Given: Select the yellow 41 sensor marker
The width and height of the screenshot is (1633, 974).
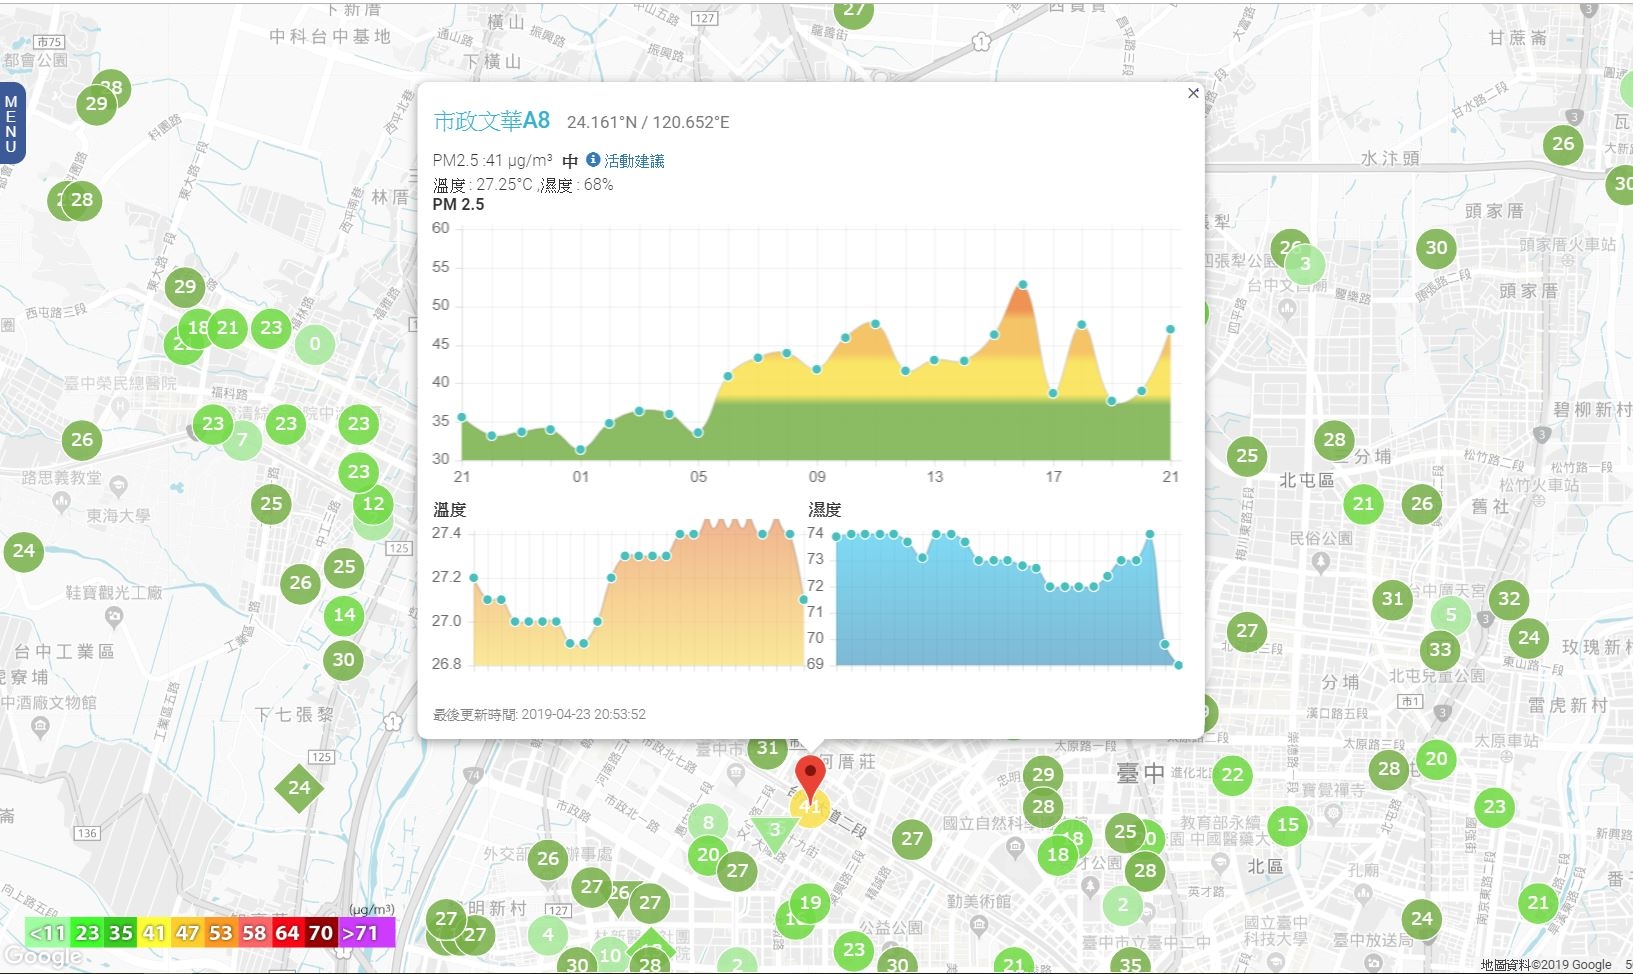Looking at the screenshot, I should (x=810, y=807).
